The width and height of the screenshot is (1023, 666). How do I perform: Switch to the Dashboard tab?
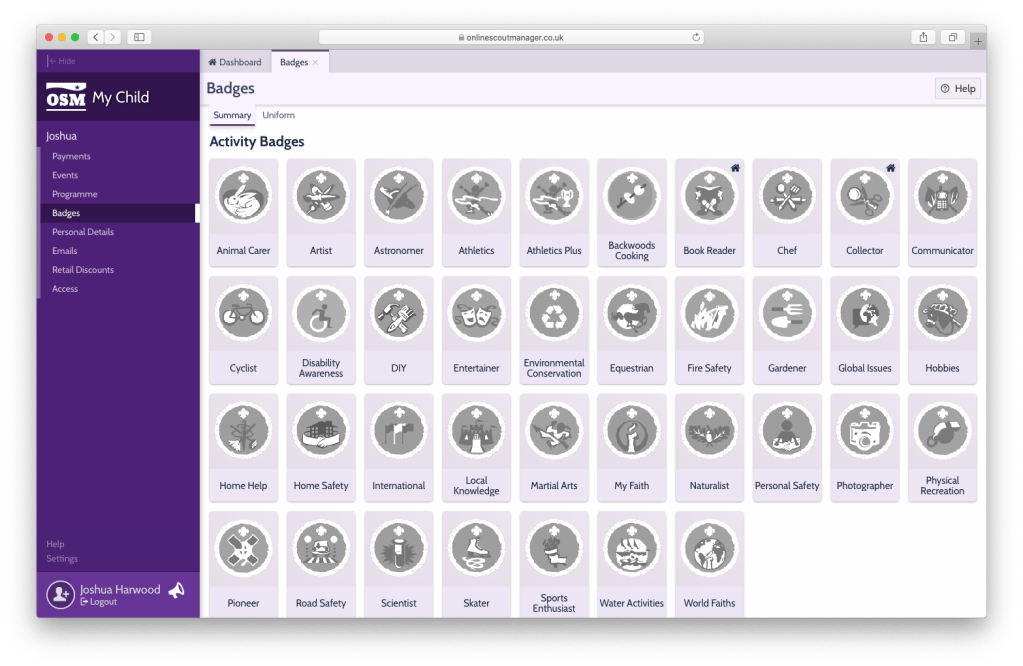pyautogui.click(x=235, y=62)
